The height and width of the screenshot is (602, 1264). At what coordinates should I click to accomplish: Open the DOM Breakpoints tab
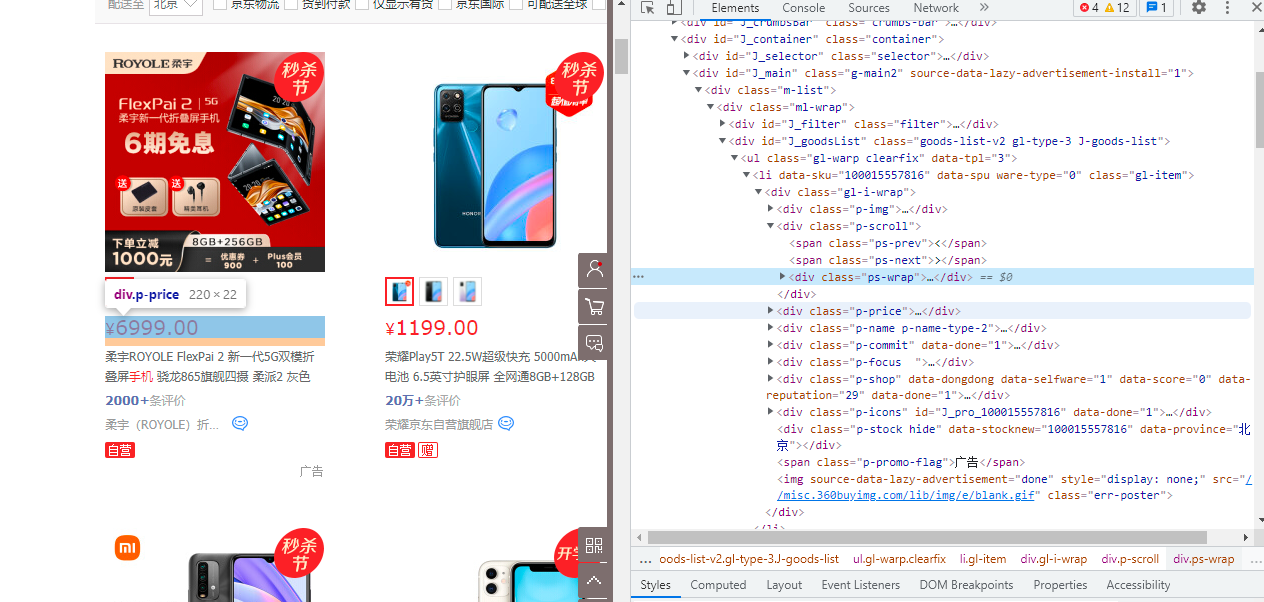pyautogui.click(x=966, y=585)
